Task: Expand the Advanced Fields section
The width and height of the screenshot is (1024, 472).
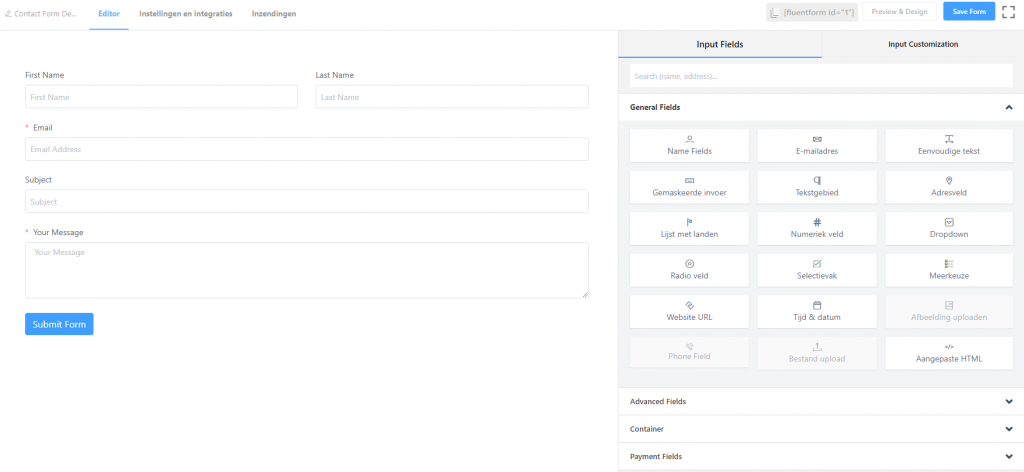Action: pos(1008,401)
